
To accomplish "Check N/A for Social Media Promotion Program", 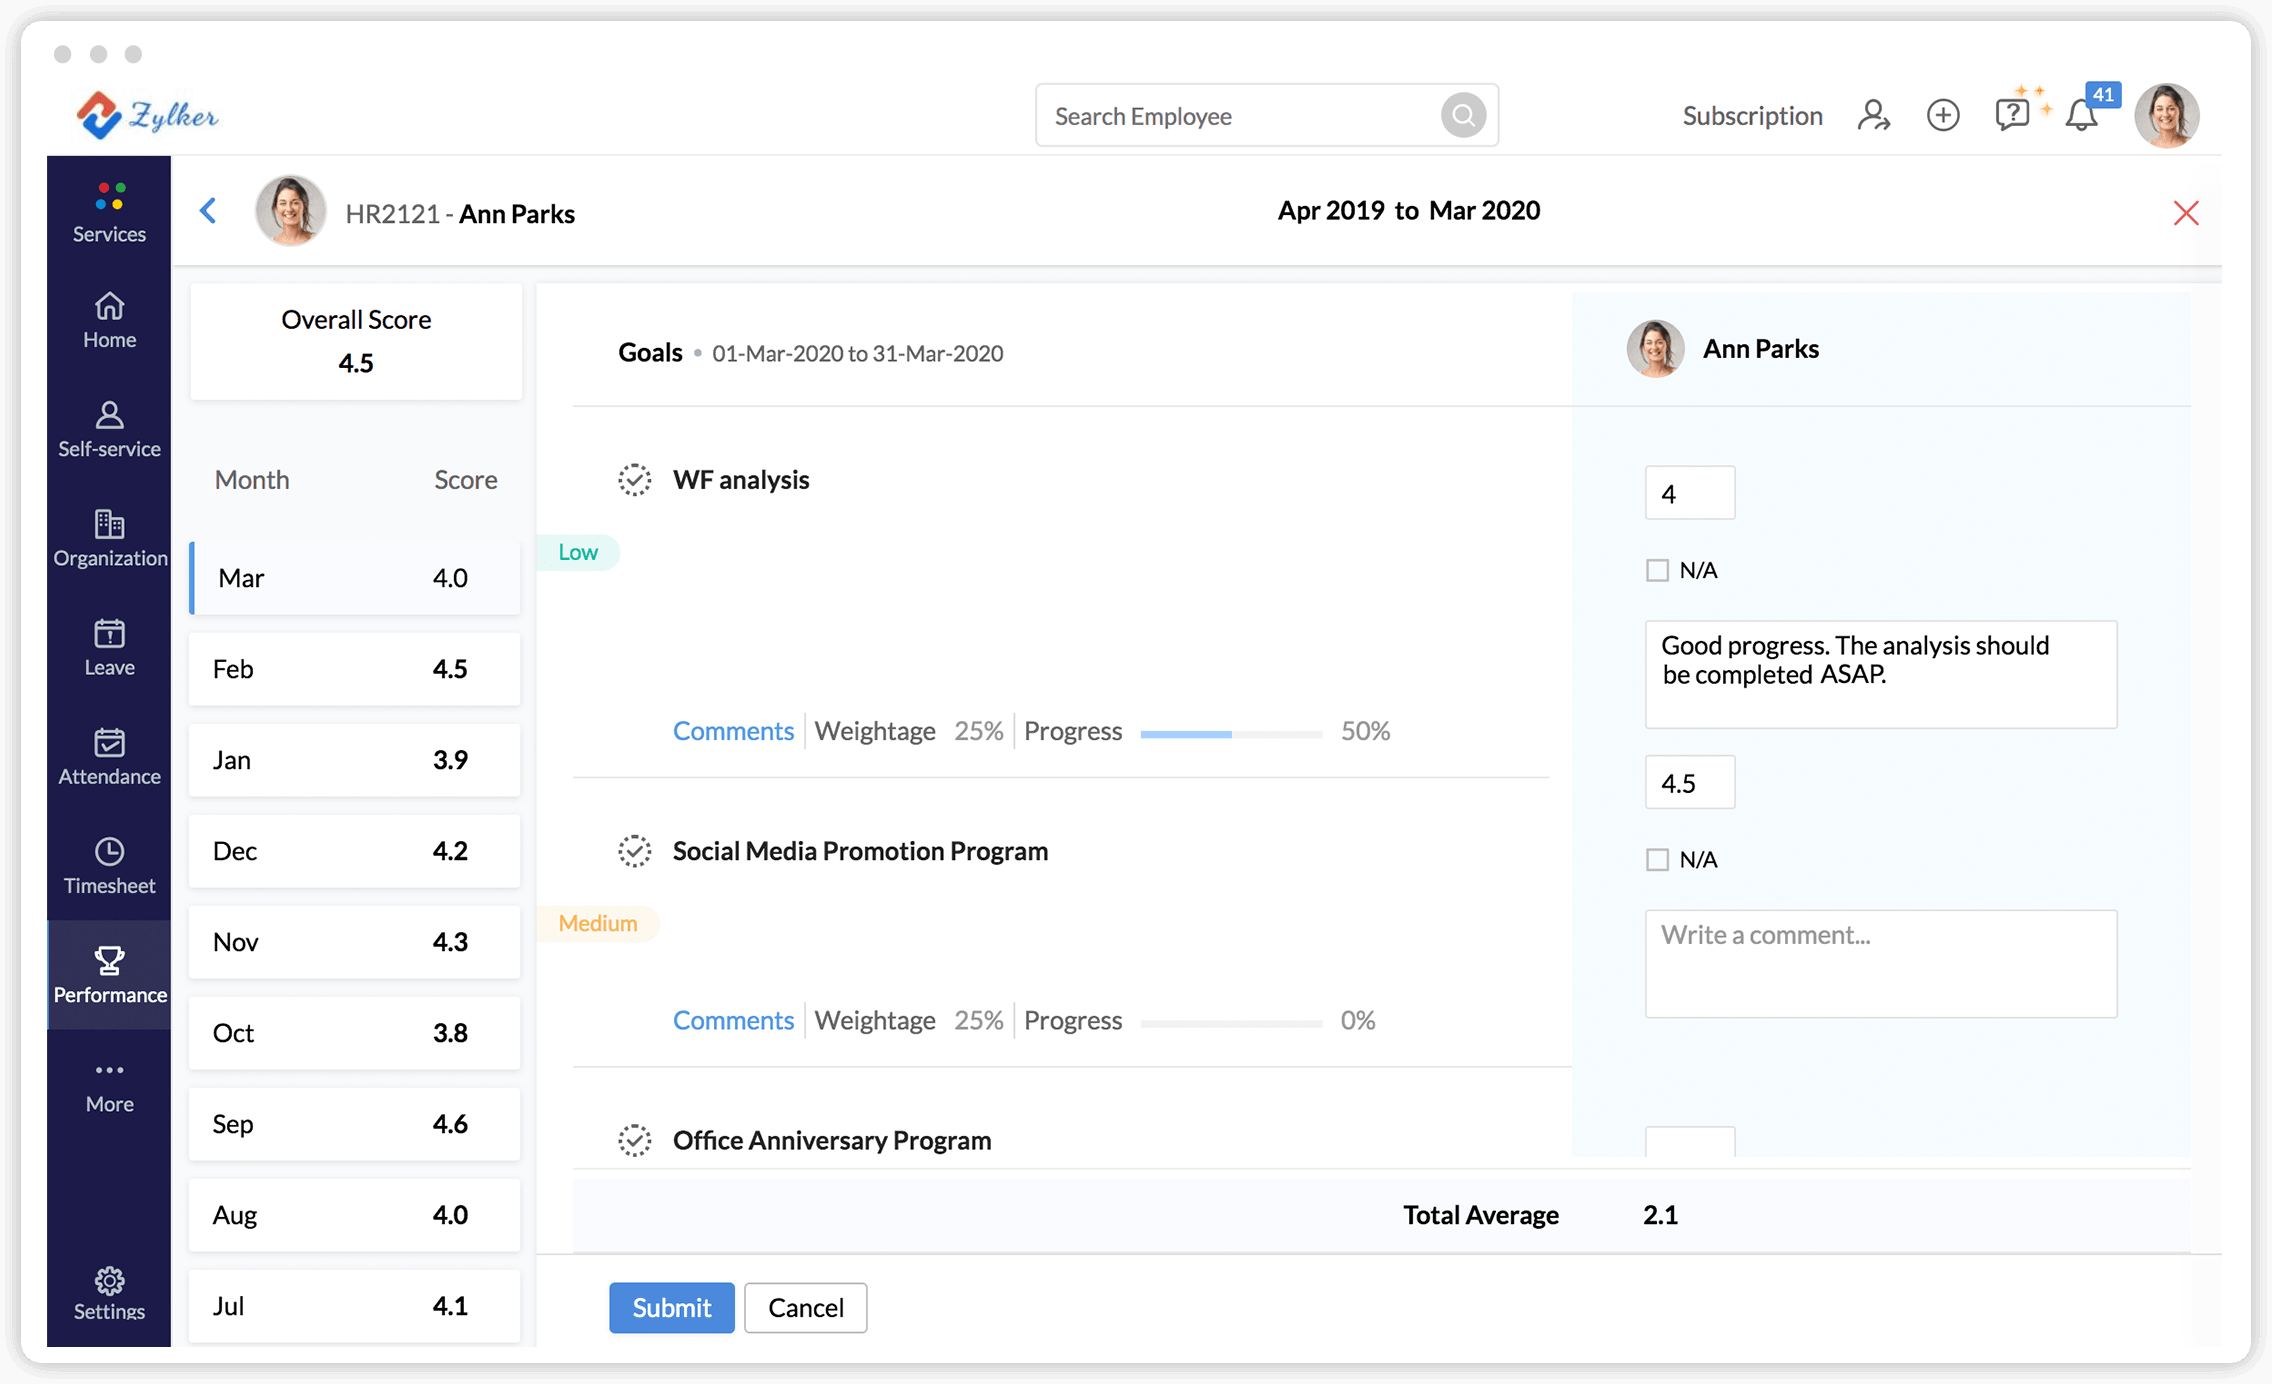I will pyautogui.click(x=1657, y=860).
